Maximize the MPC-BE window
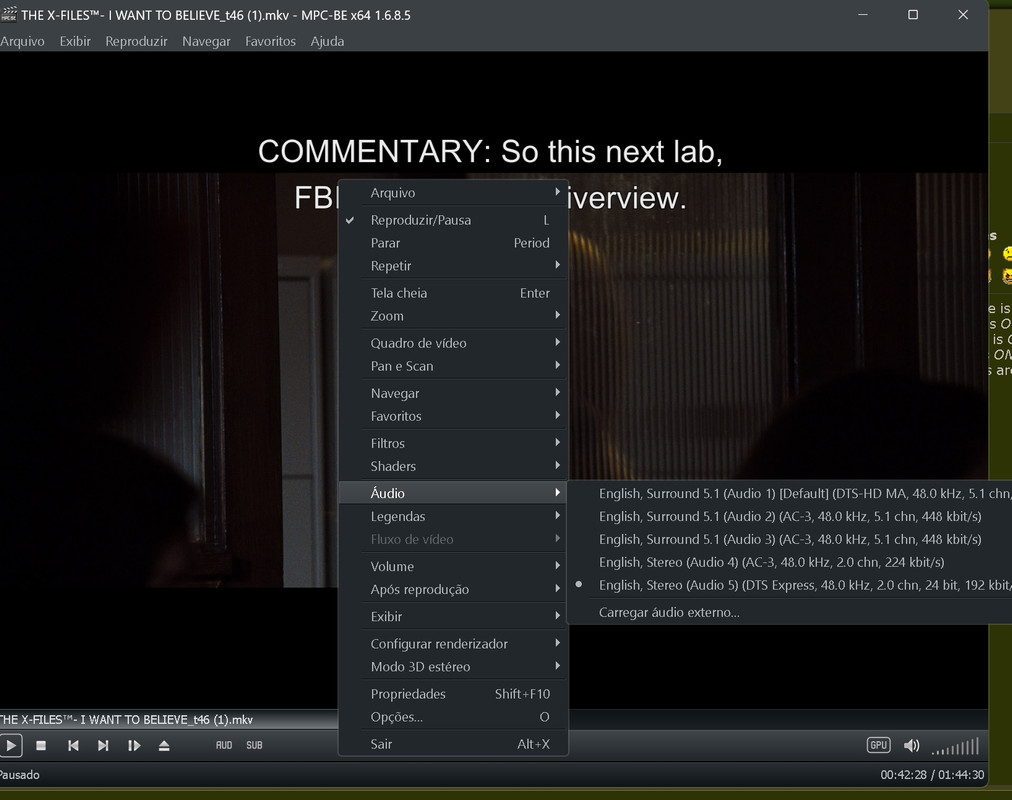The image size is (1012, 800). click(x=913, y=14)
